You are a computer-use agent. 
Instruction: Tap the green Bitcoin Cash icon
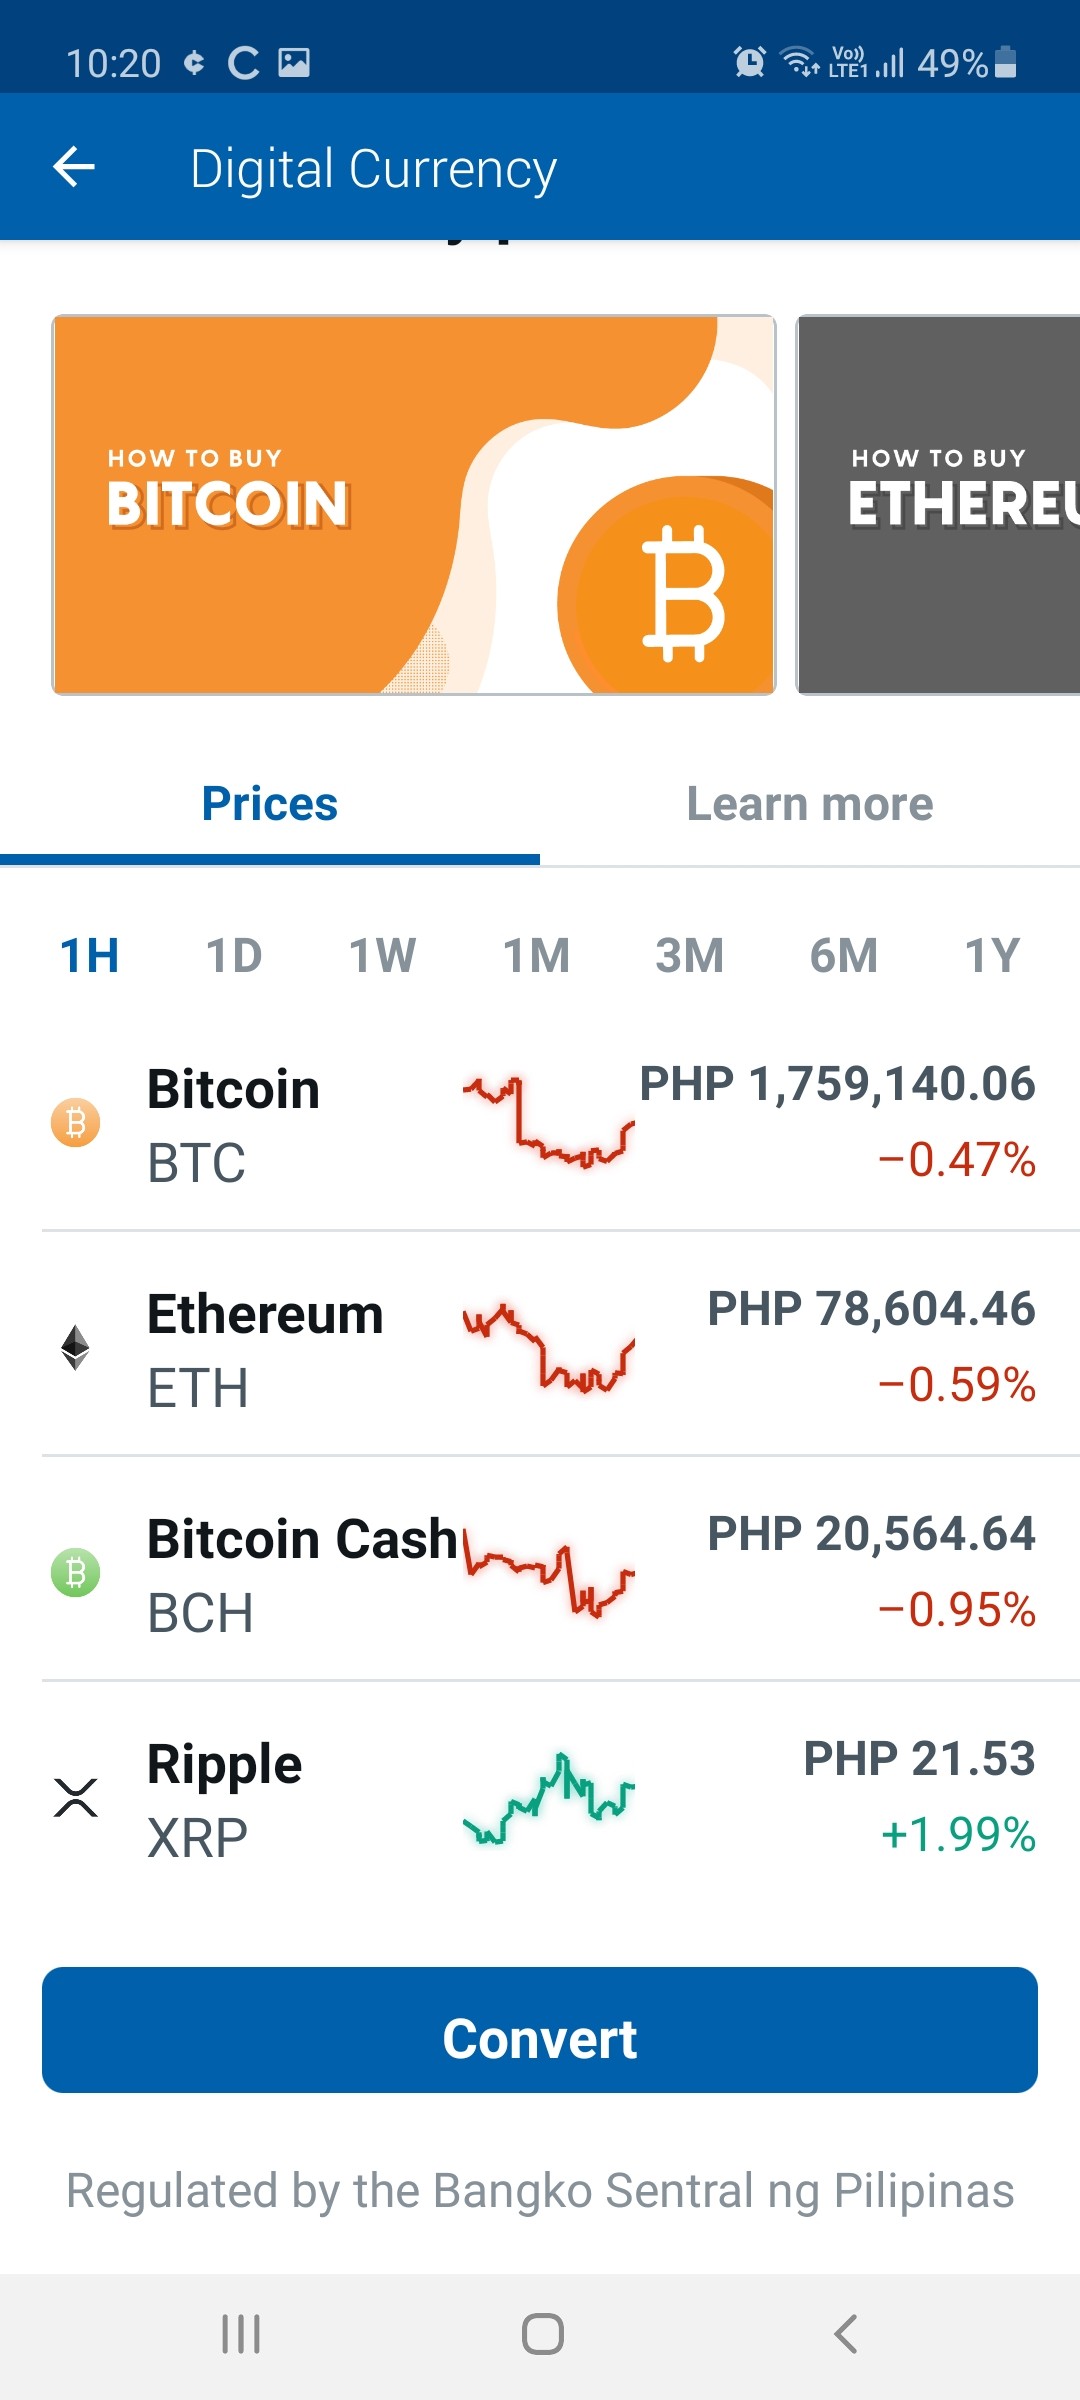click(76, 1573)
